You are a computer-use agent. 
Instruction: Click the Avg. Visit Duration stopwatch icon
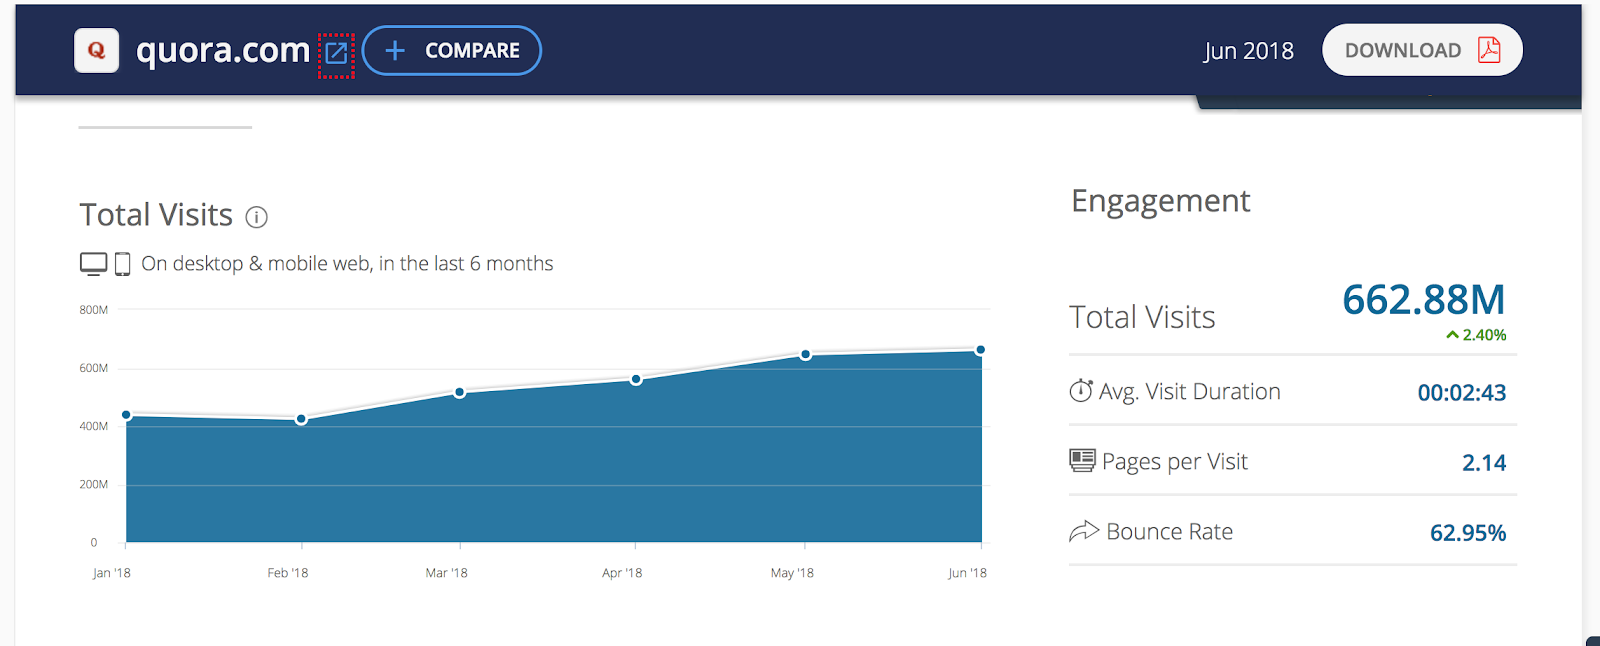coord(1081,391)
